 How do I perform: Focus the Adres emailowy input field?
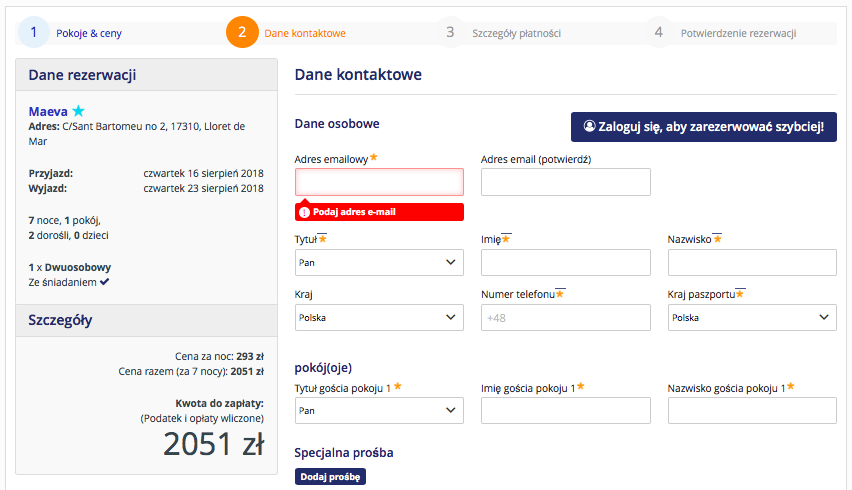point(379,182)
